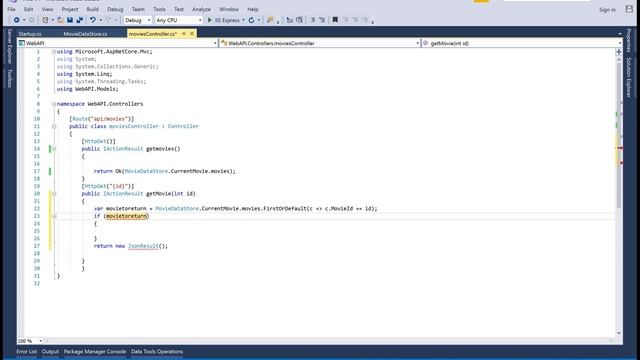Switch to the Startup.cs tab
Image resolution: width=640 pixels, height=360 pixels.
30,34
